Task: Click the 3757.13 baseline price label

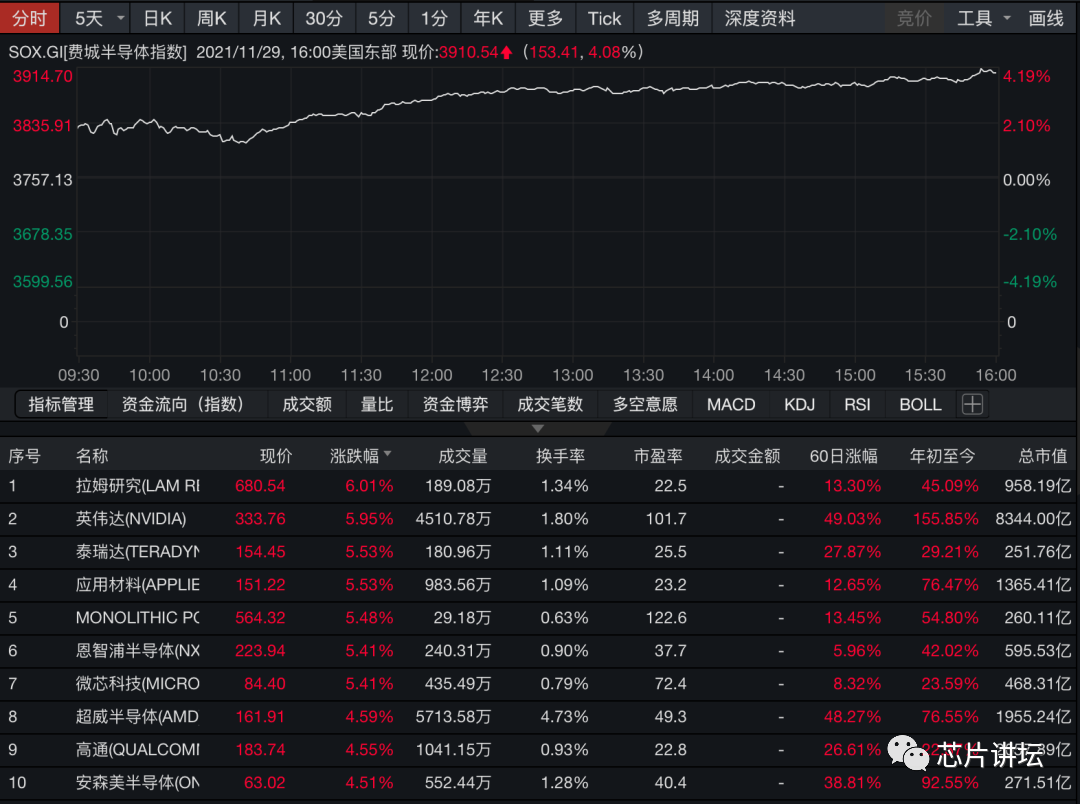Action: tap(43, 181)
